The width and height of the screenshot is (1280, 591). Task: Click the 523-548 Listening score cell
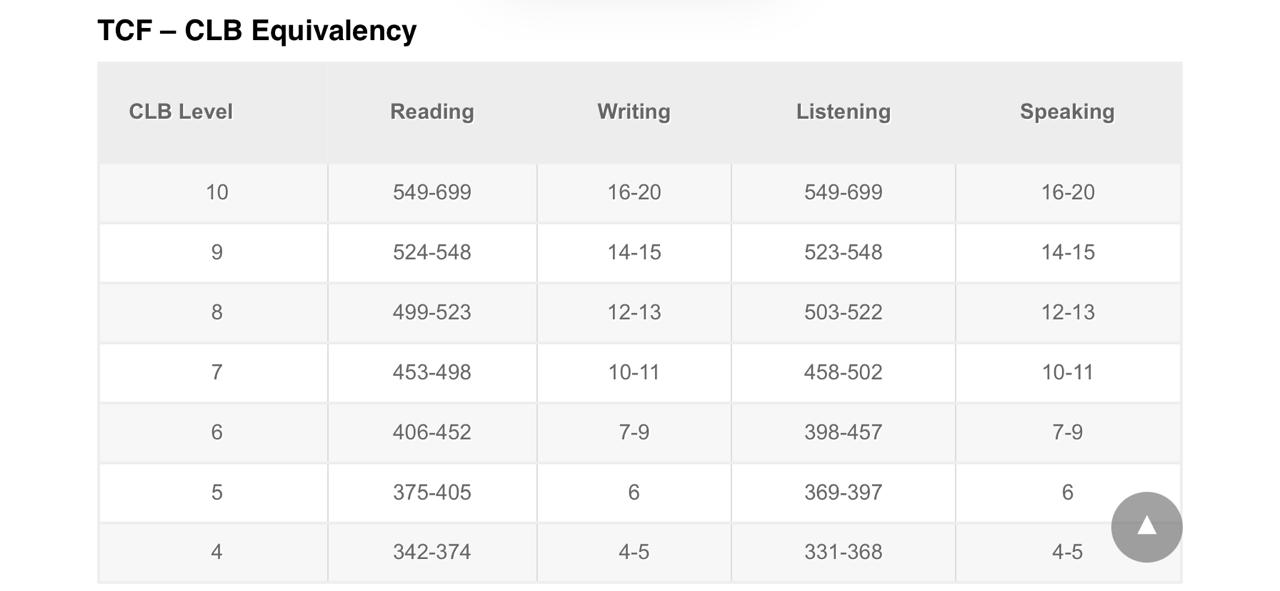click(843, 251)
